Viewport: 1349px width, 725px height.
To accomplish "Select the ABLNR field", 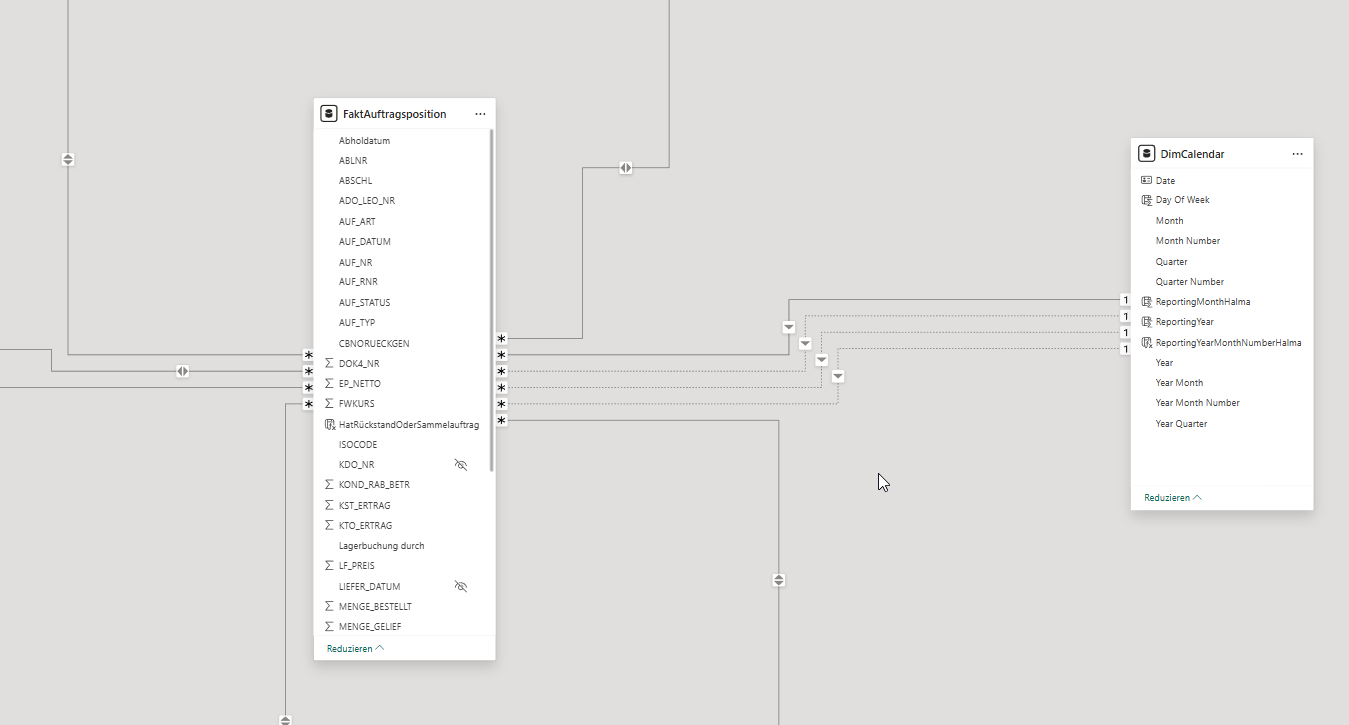I will point(353,160).
